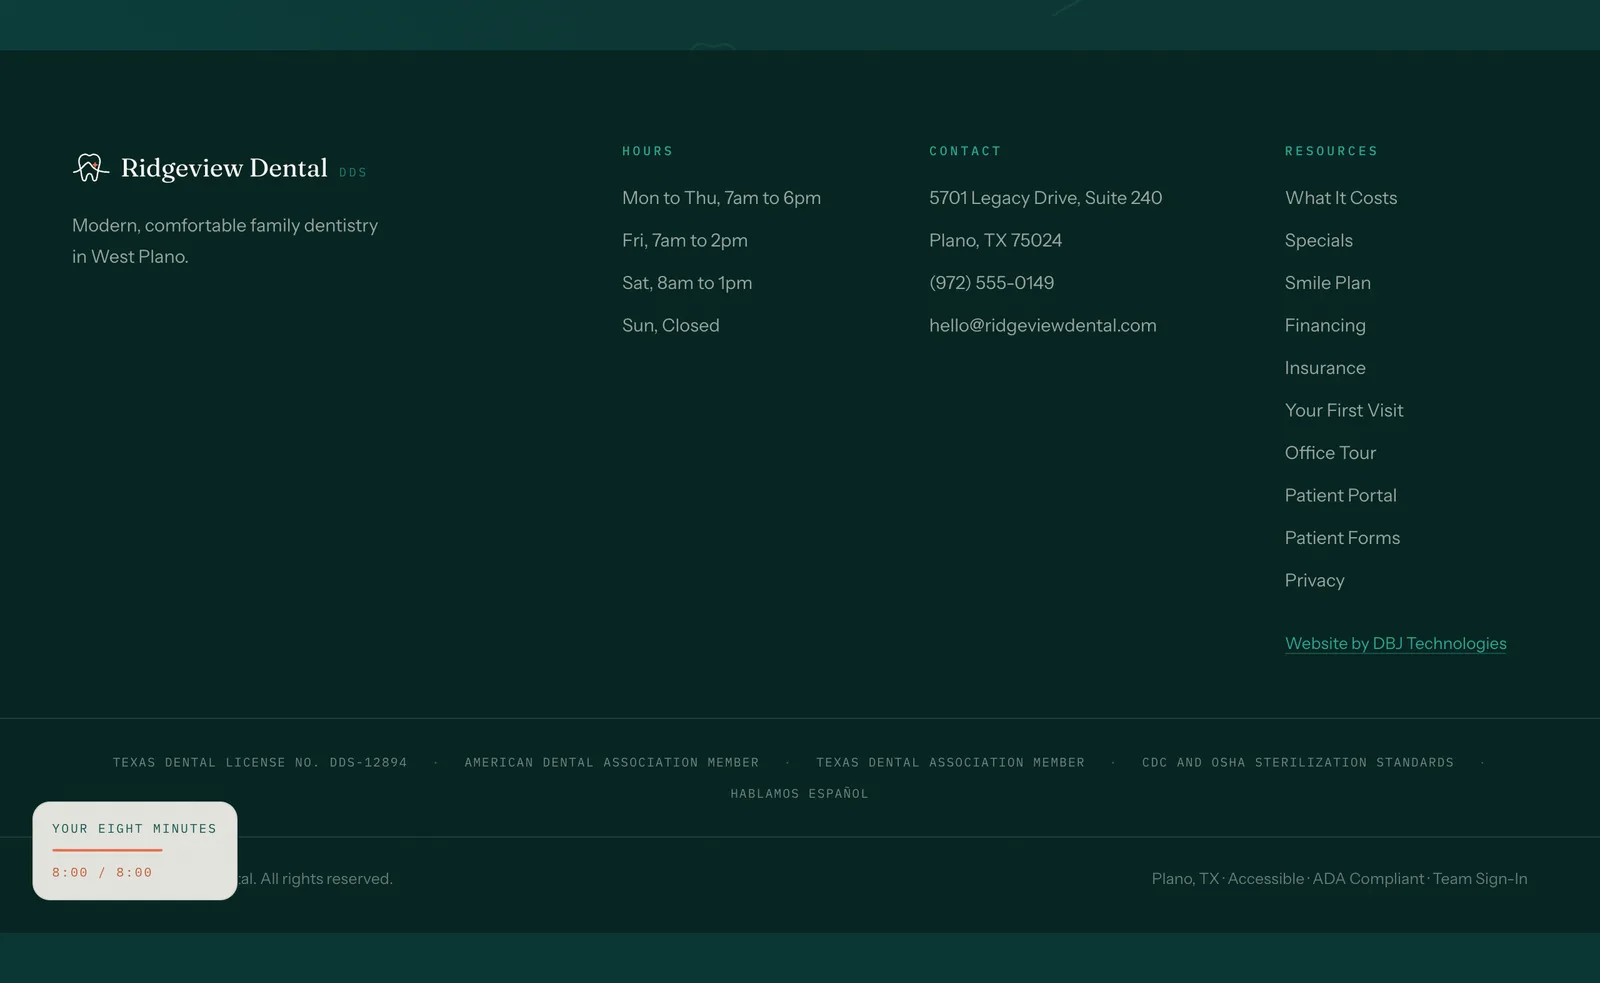Image resolution: width=1600 pixels, height=983 pixels.
Task: Open the Insurance link
Action: pos(1325,368)
